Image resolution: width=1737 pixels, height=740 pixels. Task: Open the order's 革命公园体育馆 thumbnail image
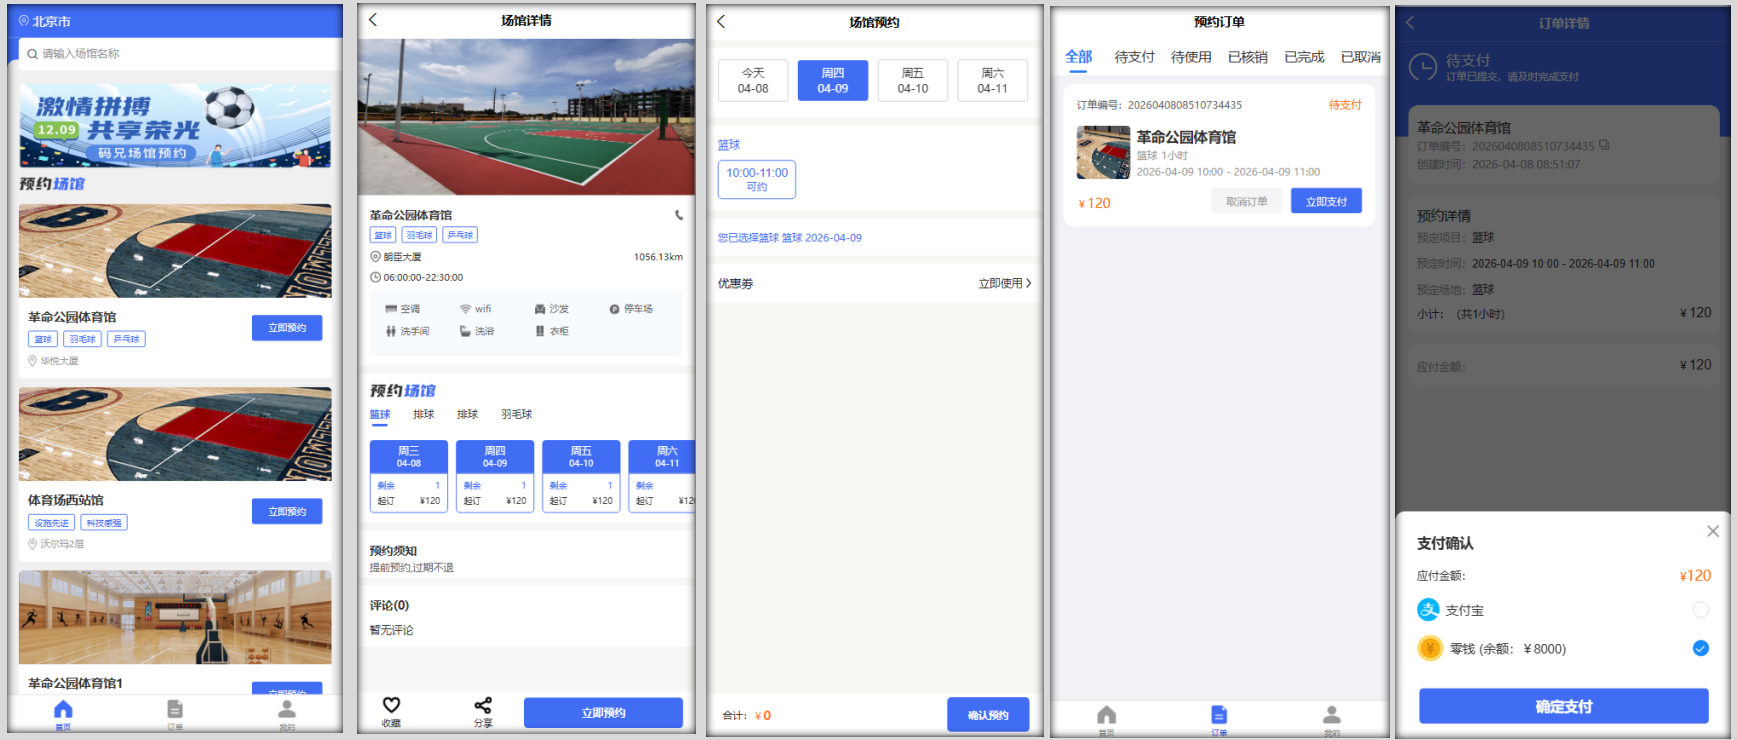pos(1103,152)
